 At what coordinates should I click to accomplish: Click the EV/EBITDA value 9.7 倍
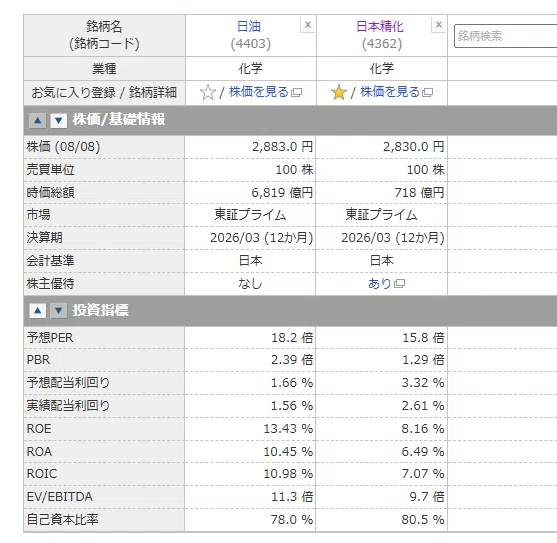427,496
